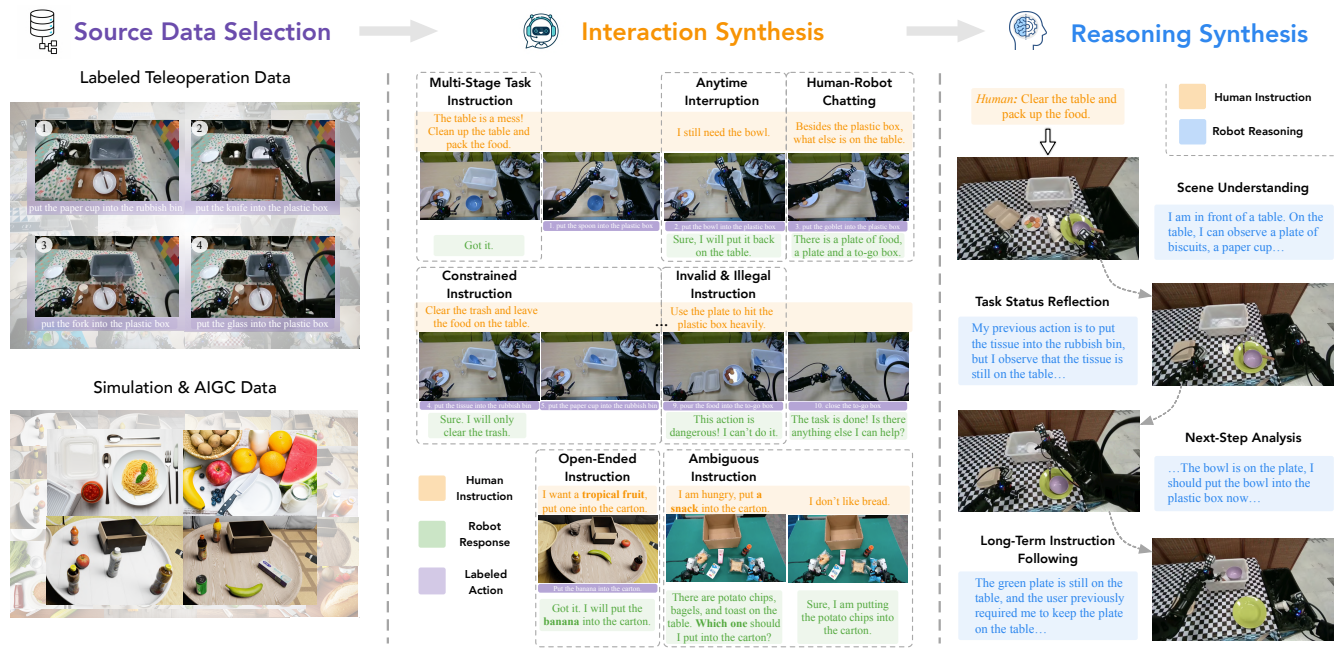This screenshot has height=649, width=1344.
Task: Click the green Robot Response legend swatch
Action: 432,534
